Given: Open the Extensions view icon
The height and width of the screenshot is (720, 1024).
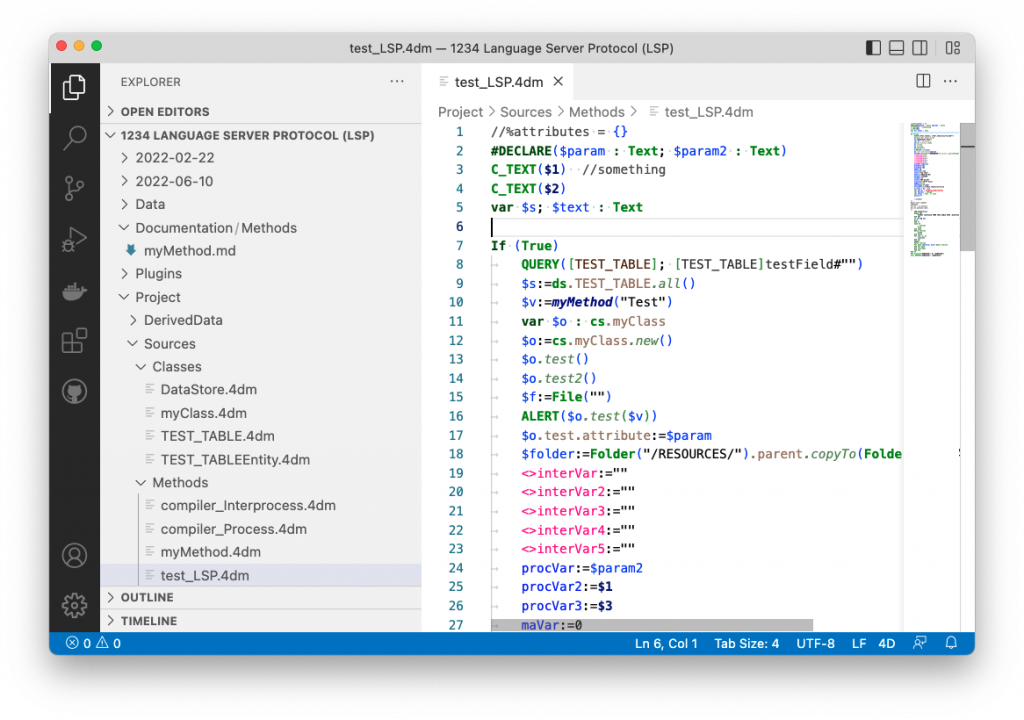Looking at the screenshot, I should (74, 340).
